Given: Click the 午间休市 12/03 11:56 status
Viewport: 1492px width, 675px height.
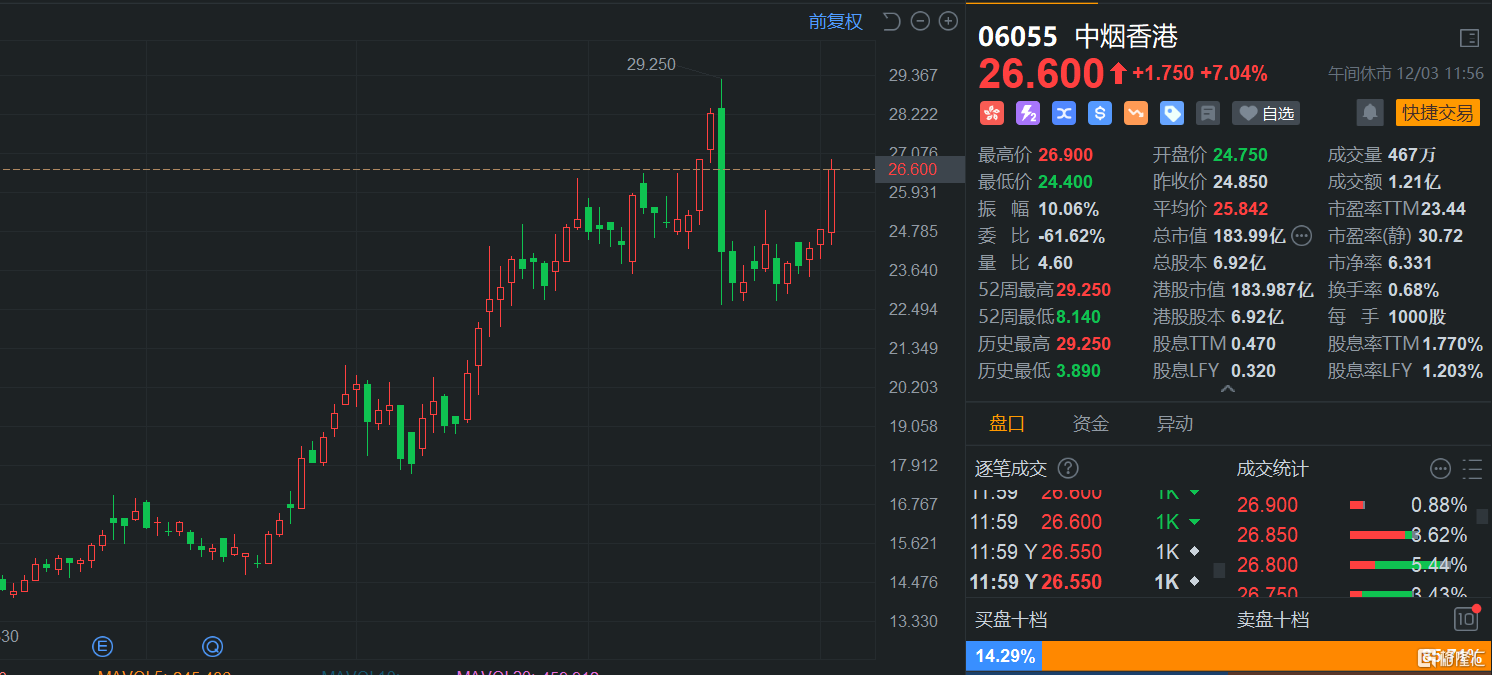Looking at the screenshot, I should [1406, 74].
